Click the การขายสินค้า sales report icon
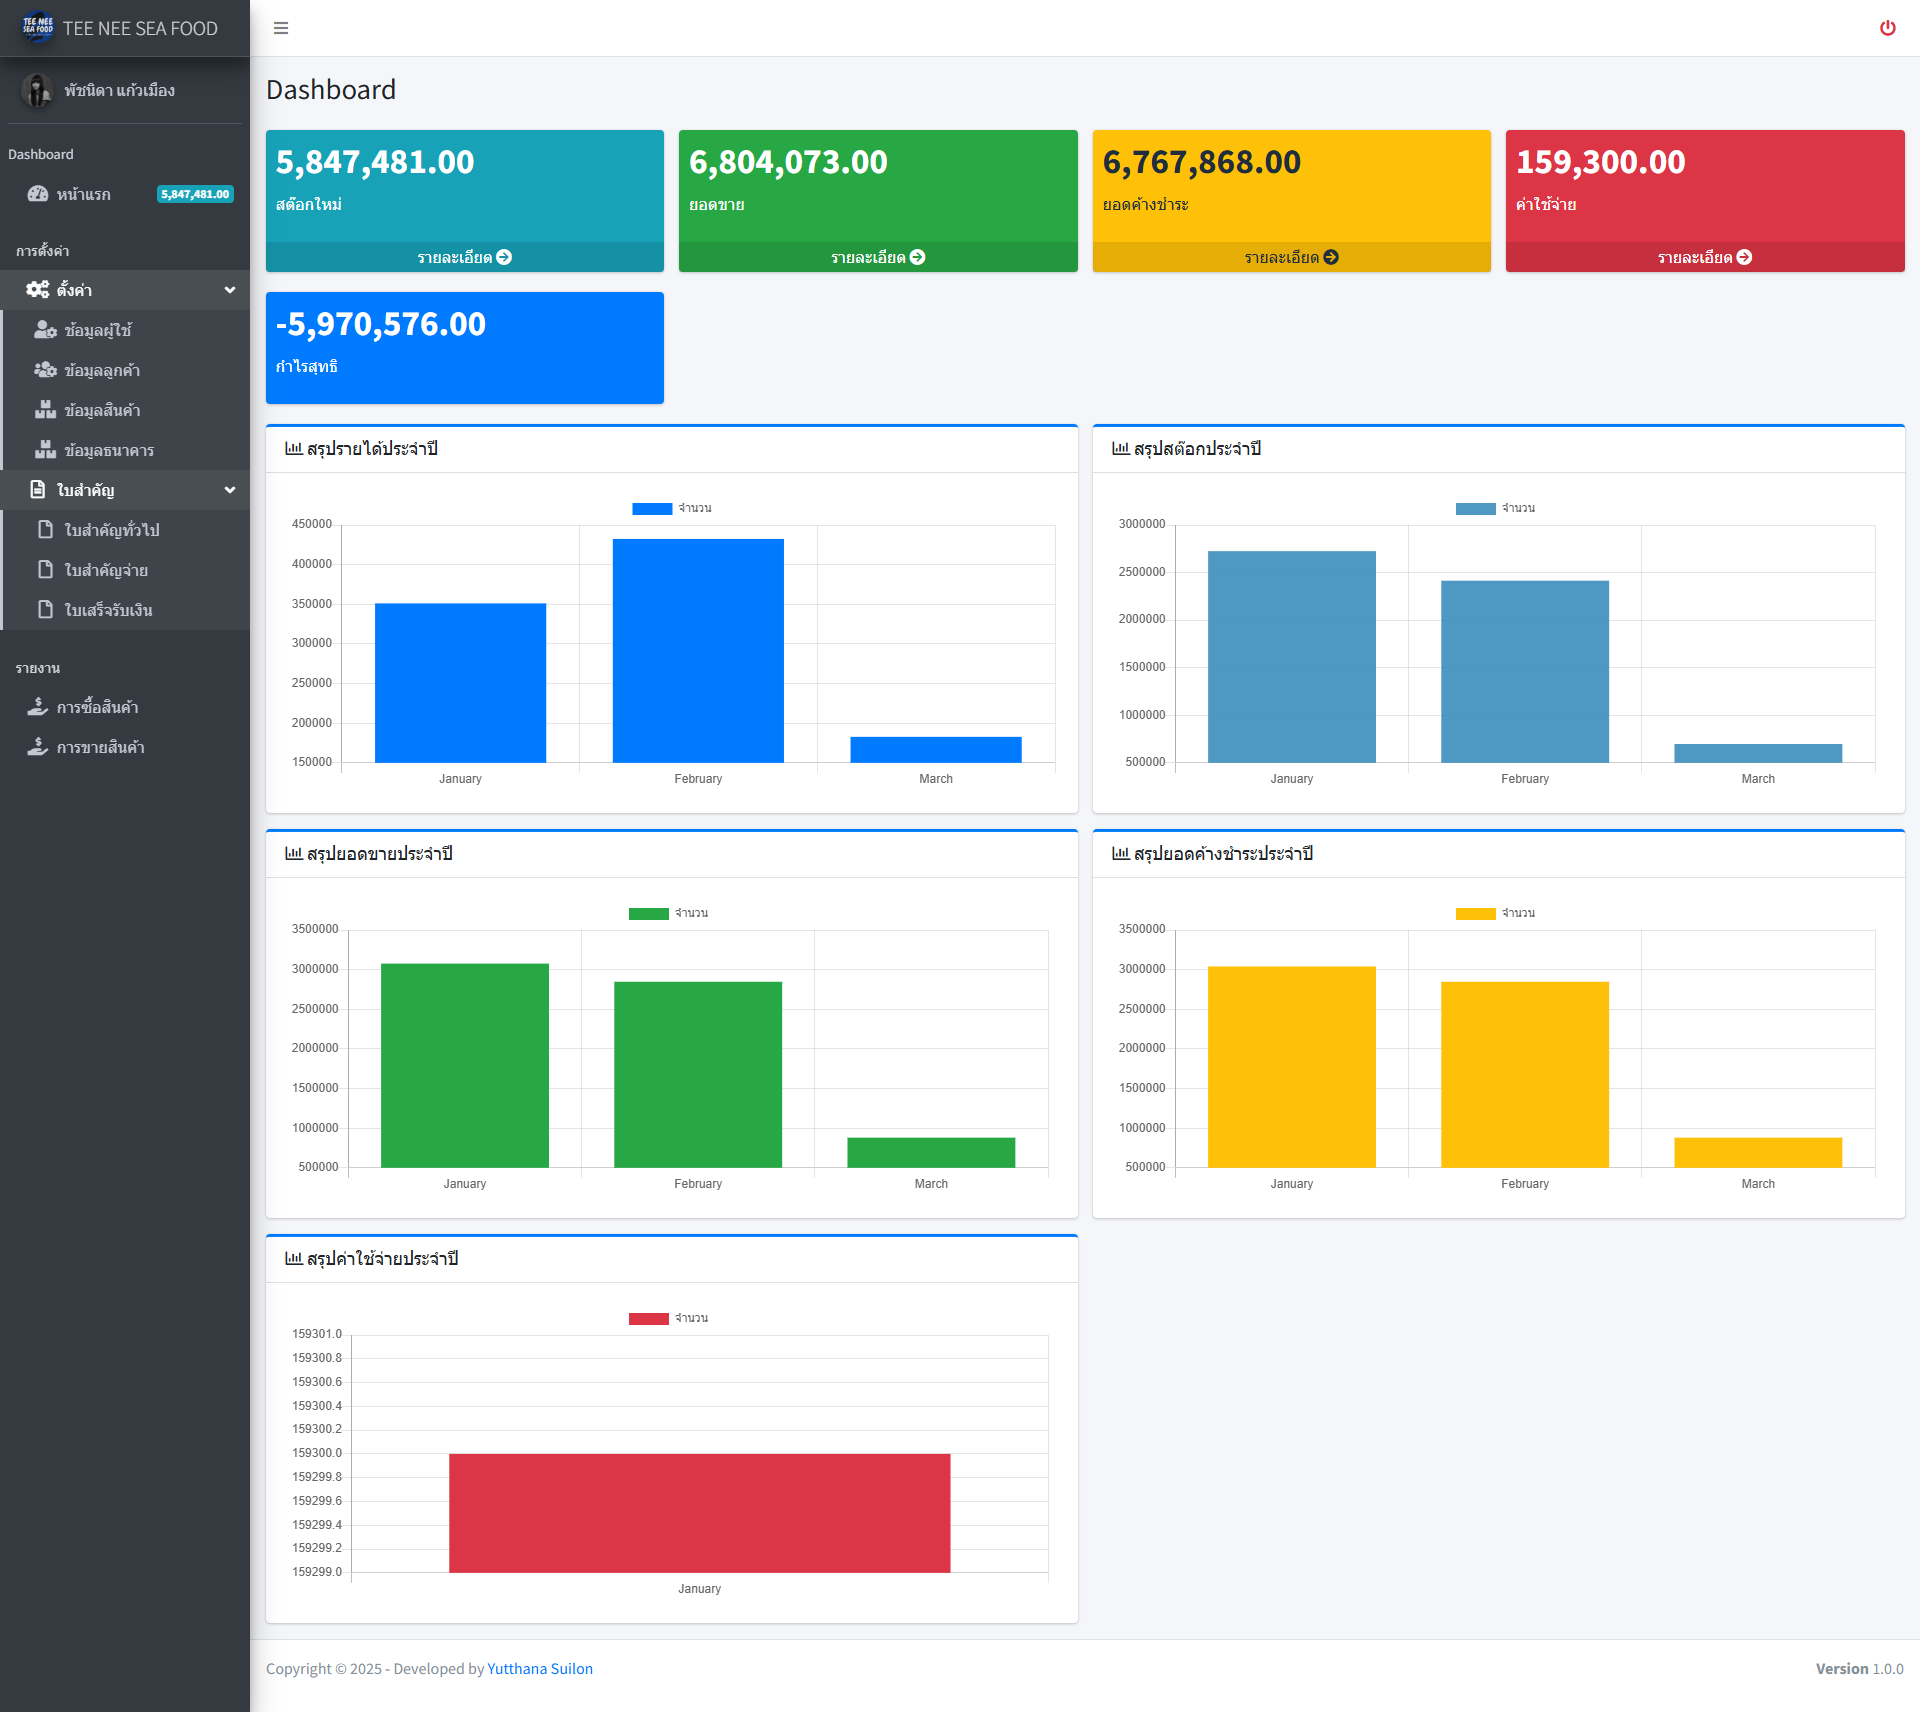Screen dimensions: 1920x1712 point(37,747)
